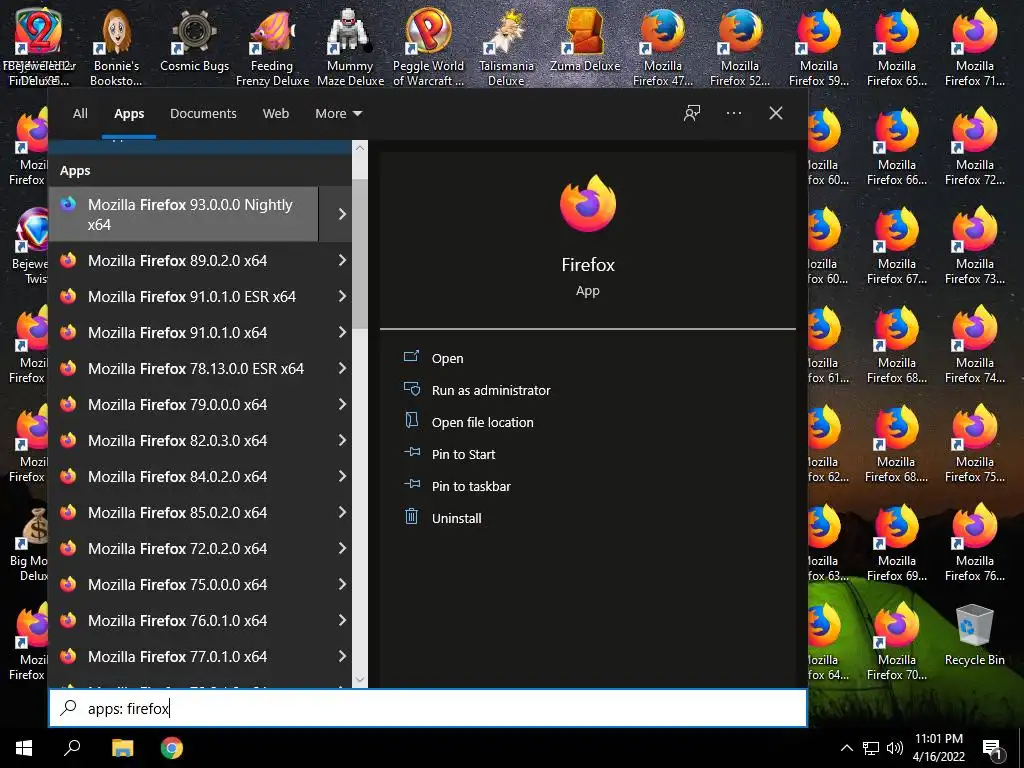Viewport: 1024px width, 768px height.
Task: Open File Explorer from taskbar
Action: coord(122,748)
